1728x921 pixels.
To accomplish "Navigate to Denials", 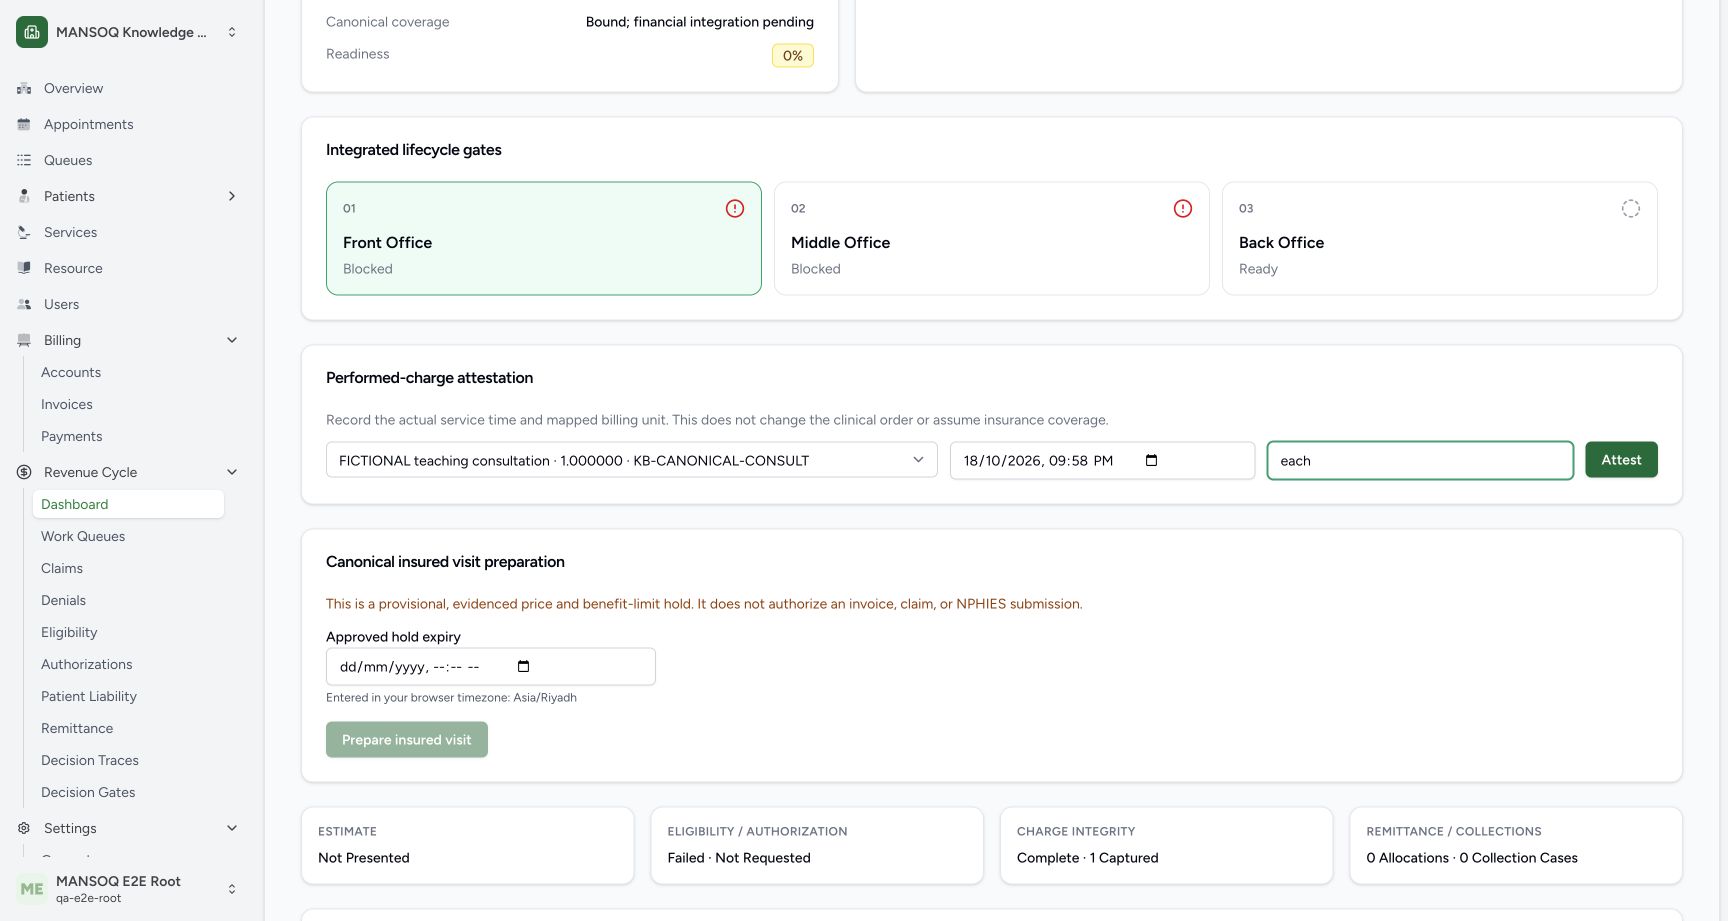I will click(64, 600).
